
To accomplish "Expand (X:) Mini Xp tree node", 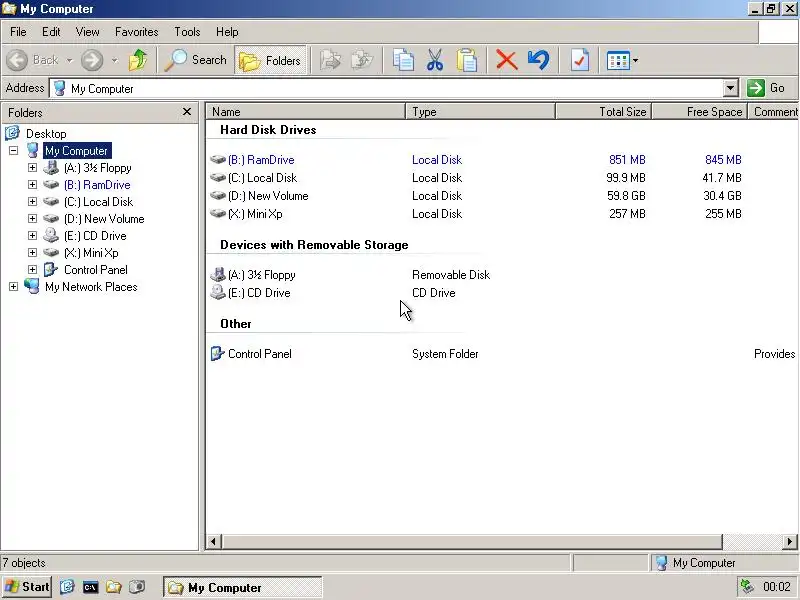I will pyautogui.click(x=32, y=252).
